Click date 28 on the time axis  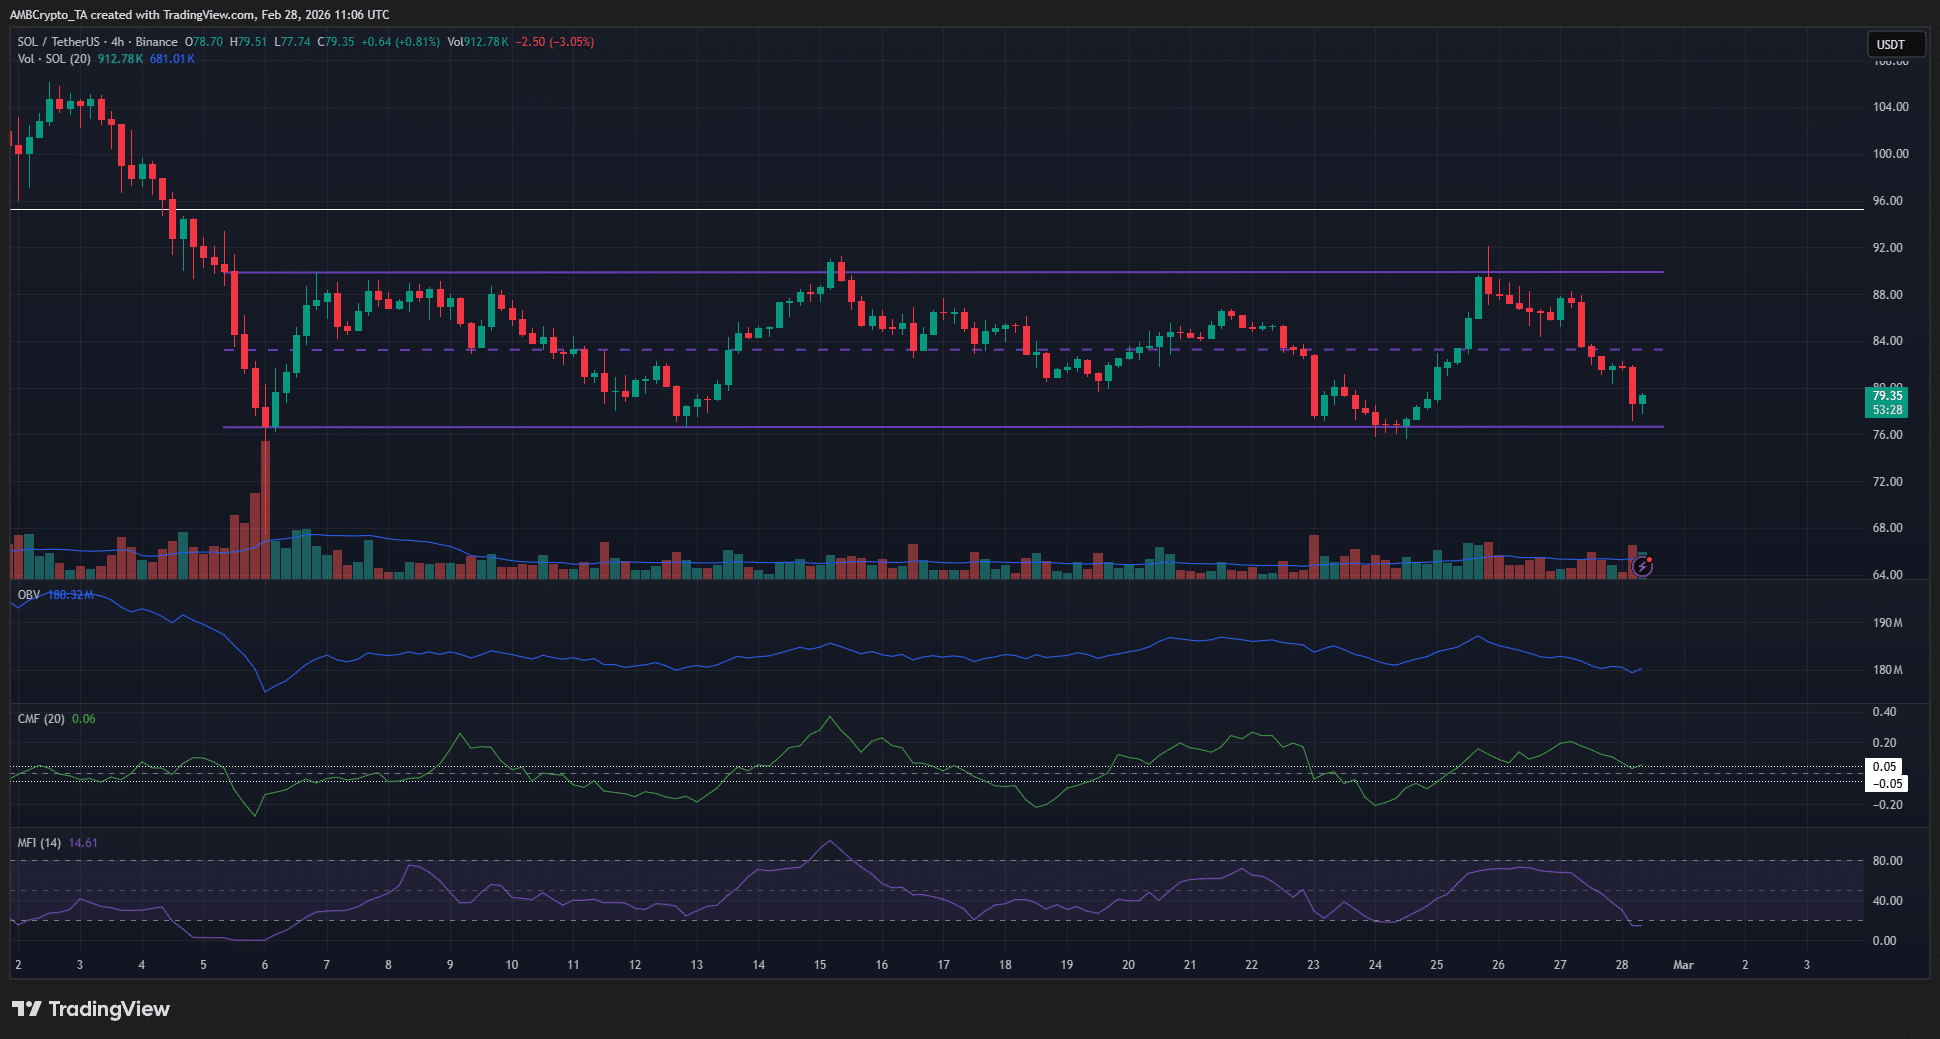[x=1622, y=965]
